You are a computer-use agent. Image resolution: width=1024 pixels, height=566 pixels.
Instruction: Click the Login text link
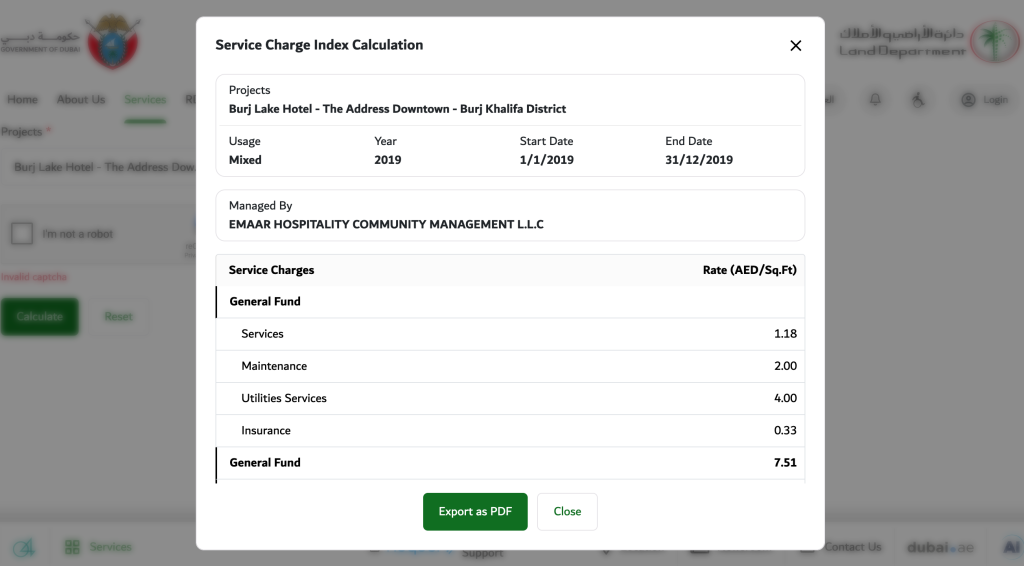coord(995,100)
